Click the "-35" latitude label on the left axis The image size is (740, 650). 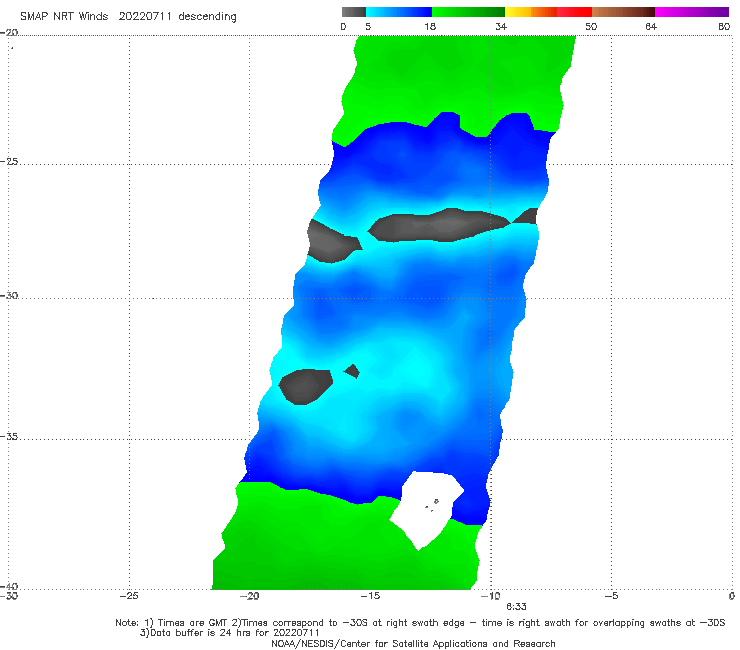(9, 436)
